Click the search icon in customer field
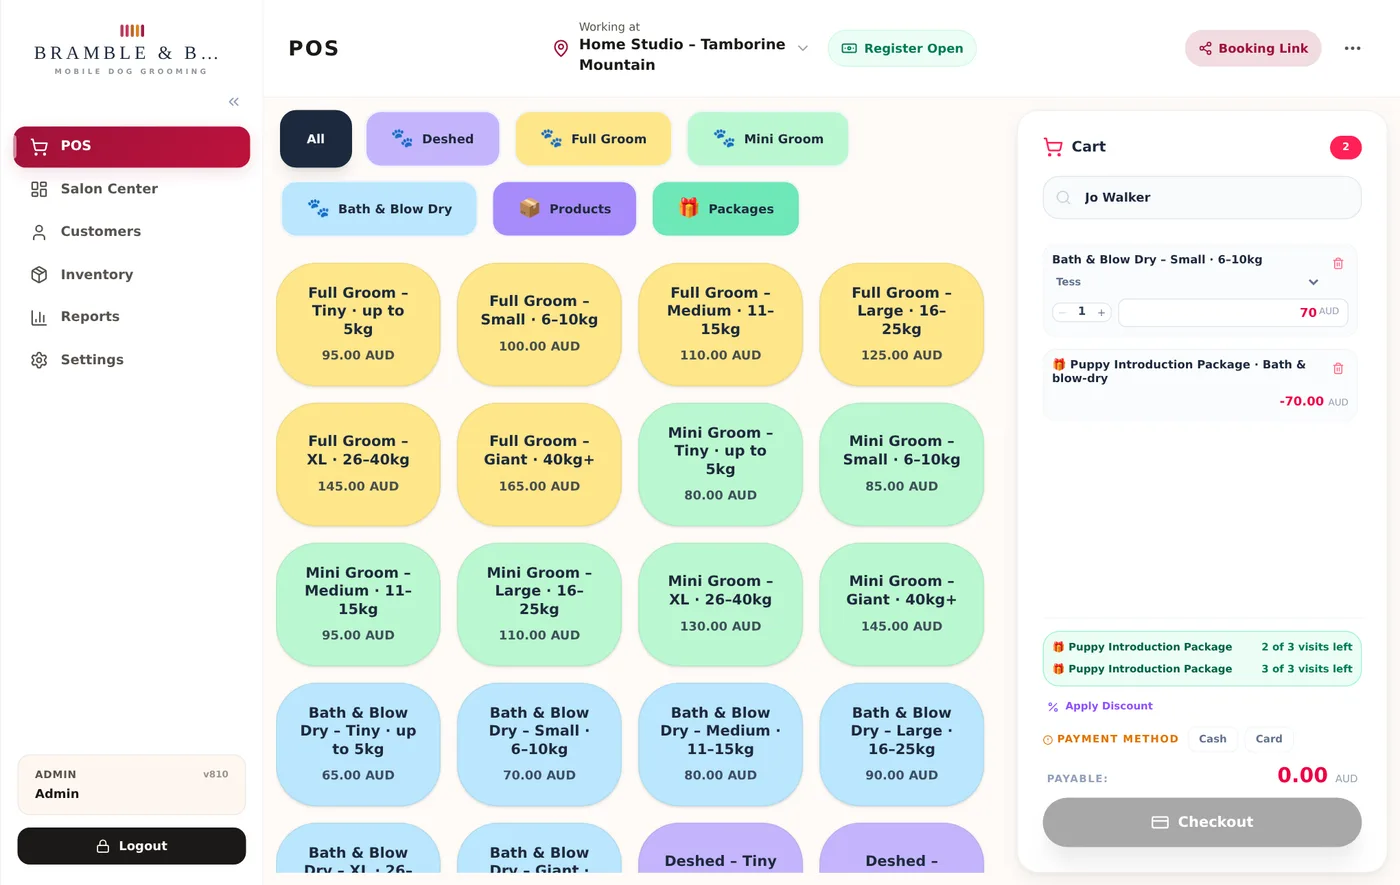Viewport: 1400px width, 885px height. coord(1064,198)
